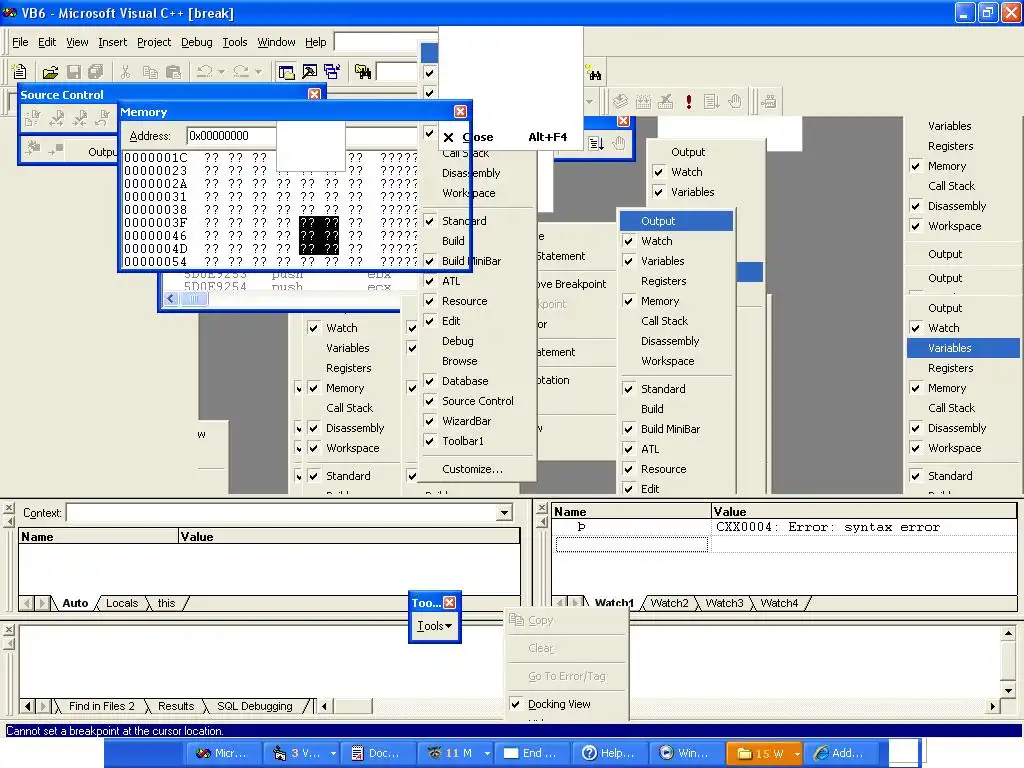The height and width of the screenshot is (768, 1024).
Task: Click the hand icon in the small floating toolbar
Action: (x=618, y=143)
